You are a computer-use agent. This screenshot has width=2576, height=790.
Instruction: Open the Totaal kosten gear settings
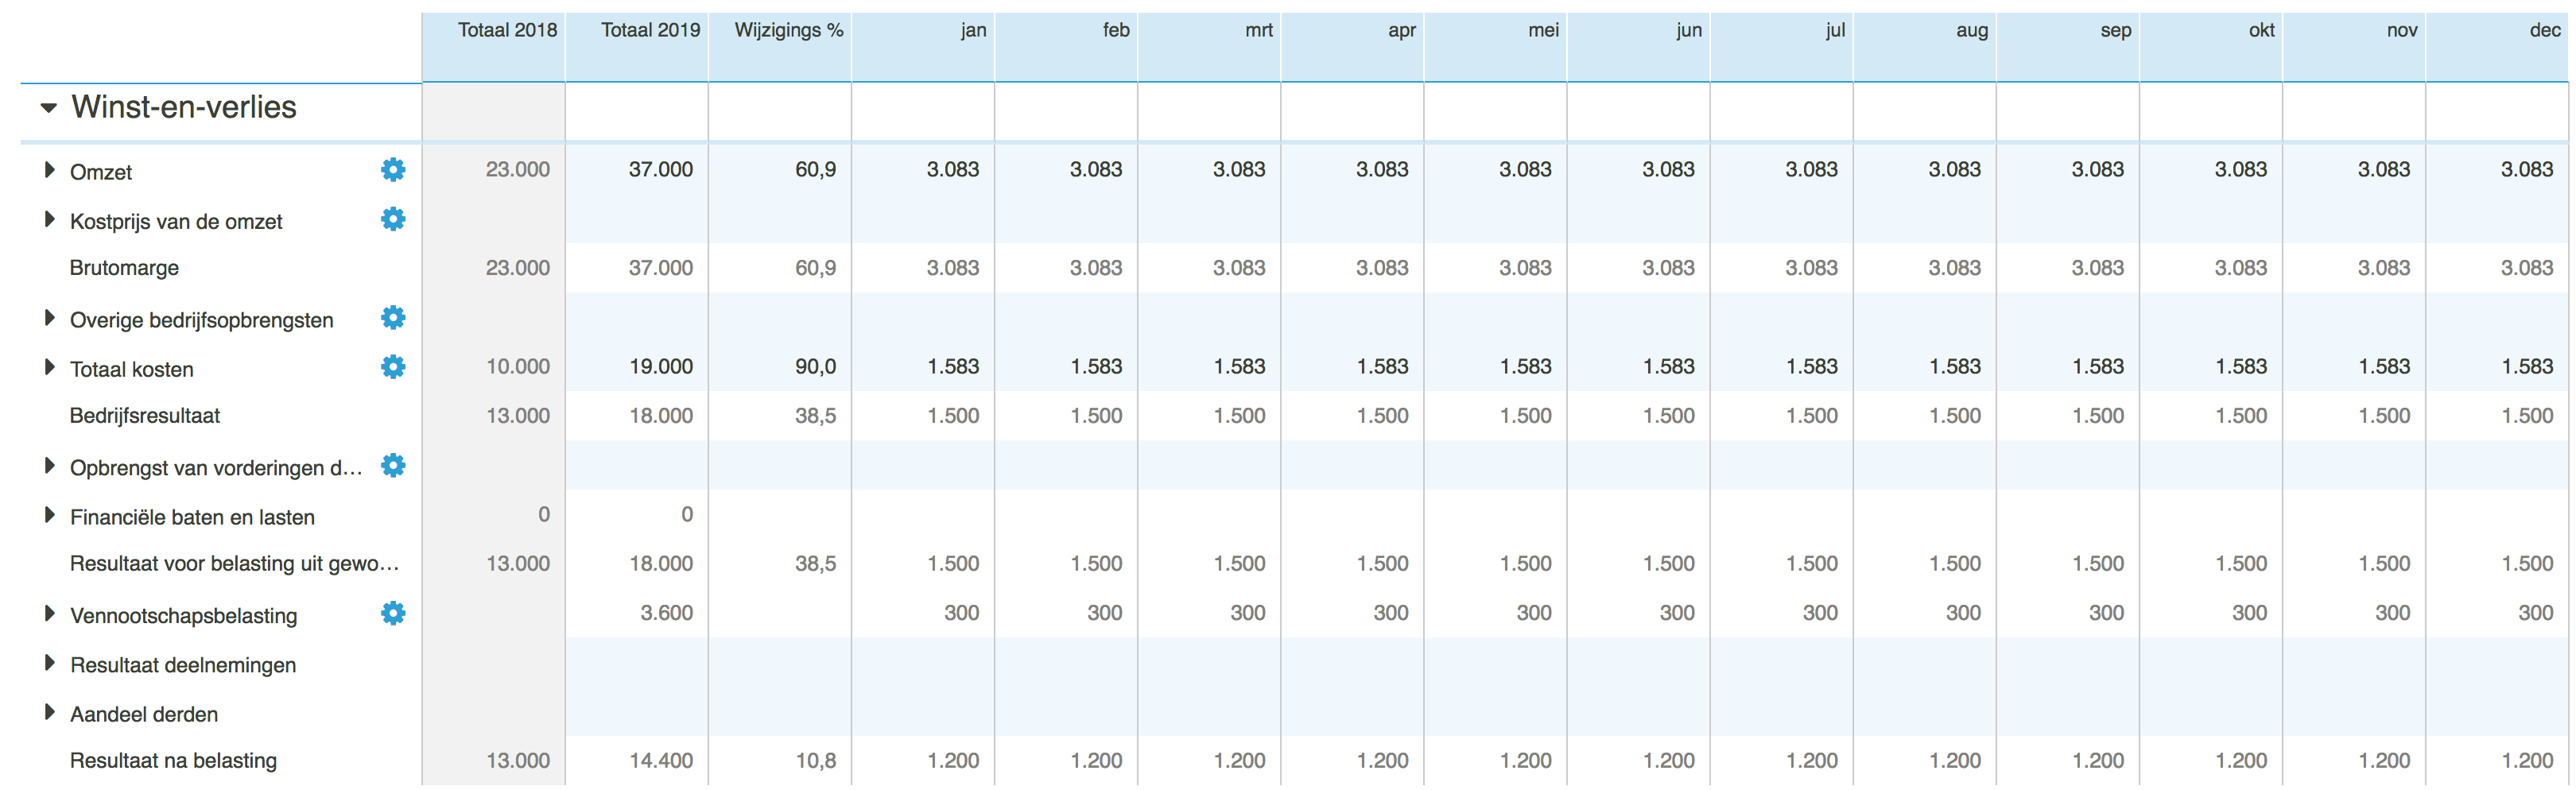pyautogui.click(x=393, y=367)
